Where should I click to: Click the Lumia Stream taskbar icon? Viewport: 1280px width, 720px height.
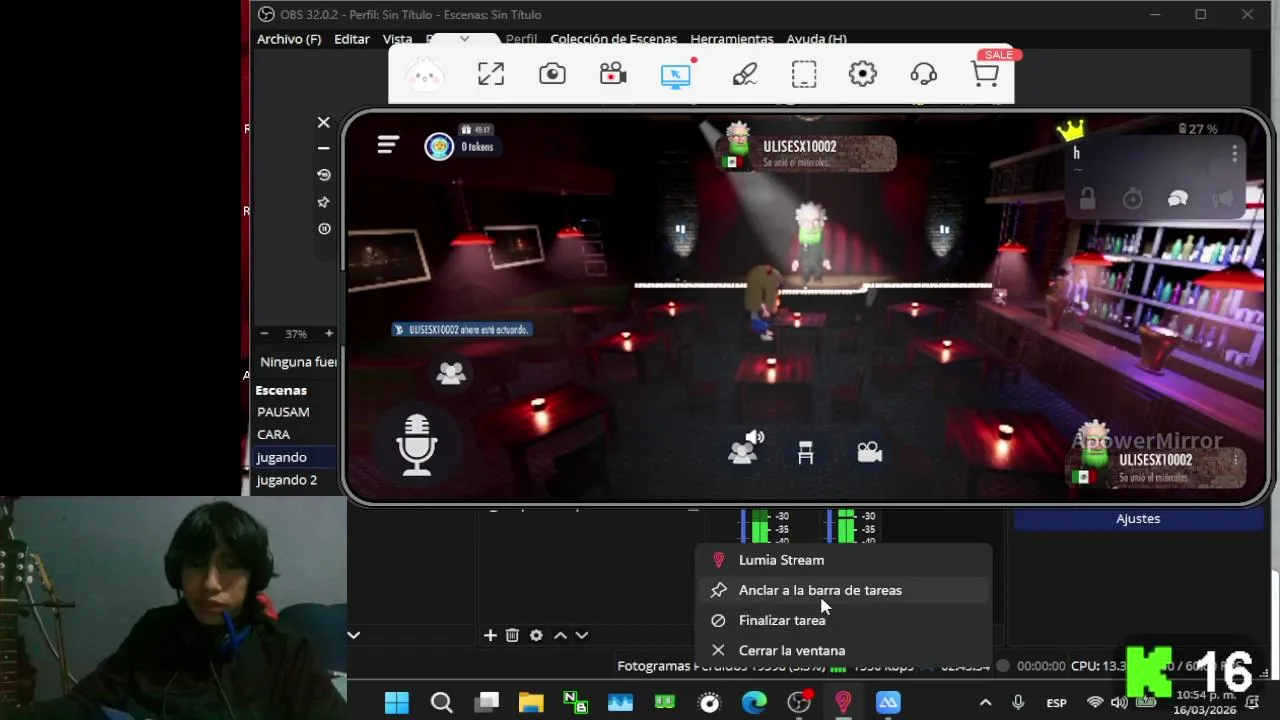(x=843, y=702)
